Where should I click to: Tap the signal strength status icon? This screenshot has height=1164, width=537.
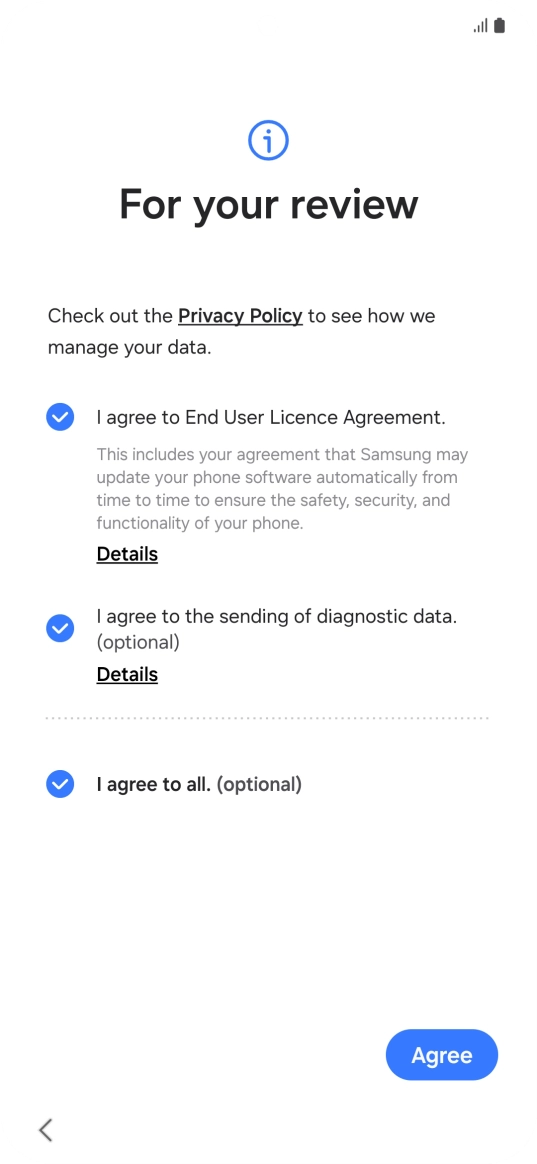click(x=481, y=26)
